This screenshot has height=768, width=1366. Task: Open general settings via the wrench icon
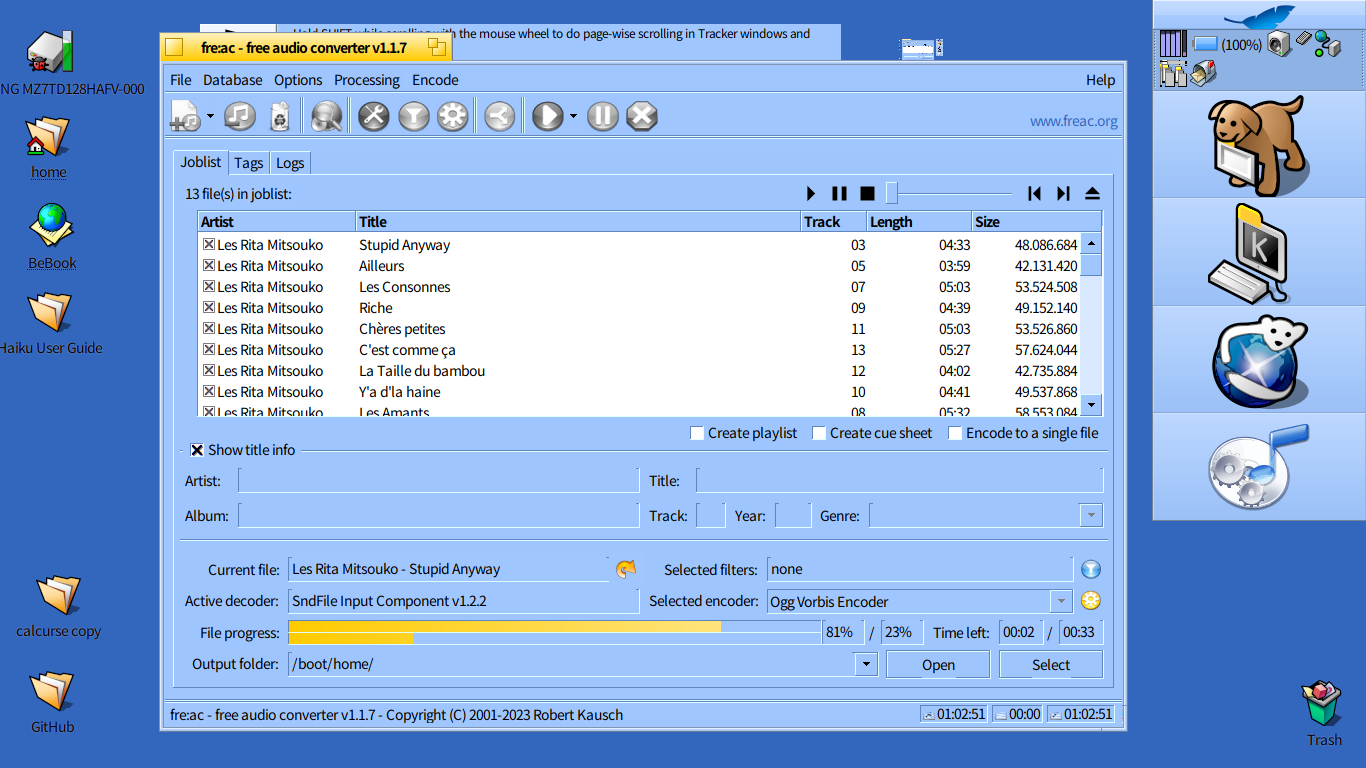tap(373, 117)
